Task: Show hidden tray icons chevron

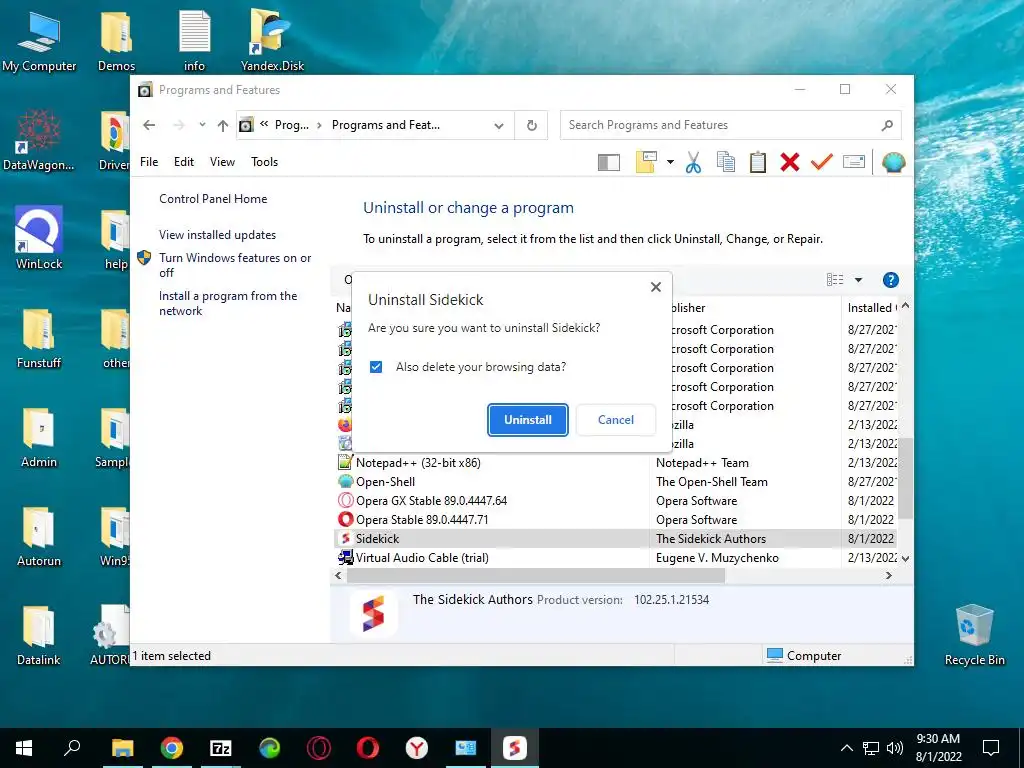Action: click(x=846, y=748)
